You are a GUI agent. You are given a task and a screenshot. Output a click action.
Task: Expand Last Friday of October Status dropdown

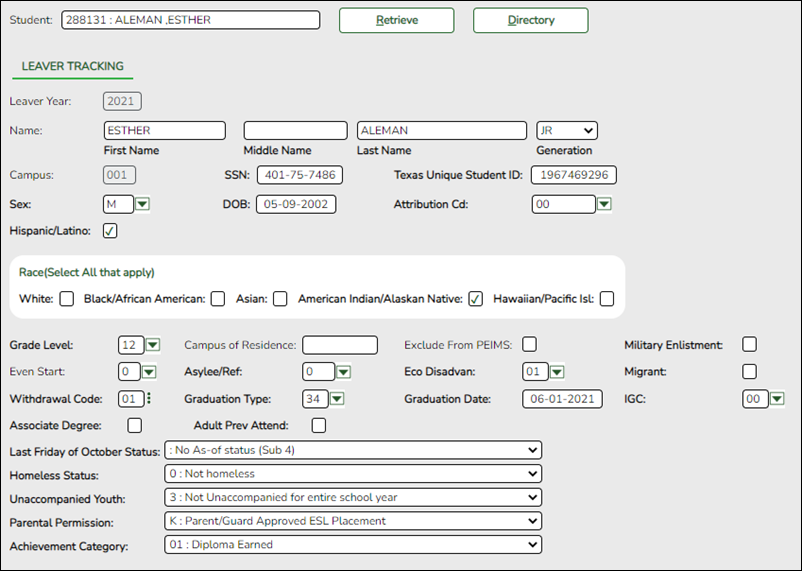(x=353, y=450)
